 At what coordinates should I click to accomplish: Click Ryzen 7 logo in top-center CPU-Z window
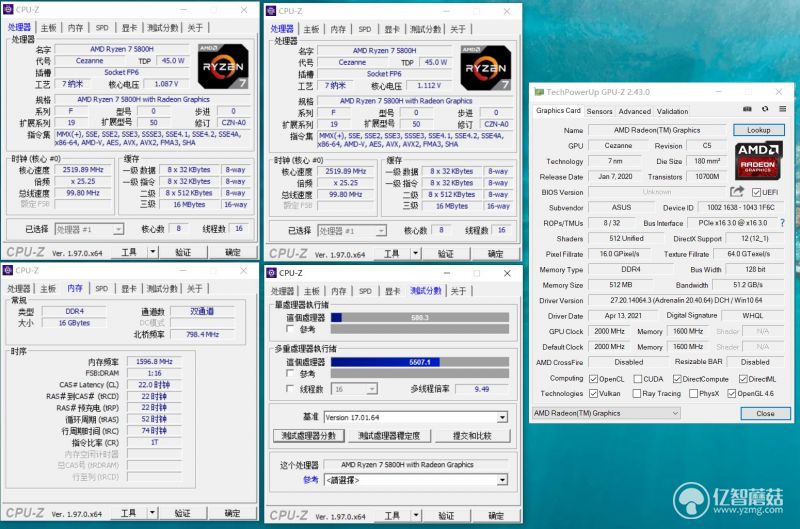click(486, 68)
